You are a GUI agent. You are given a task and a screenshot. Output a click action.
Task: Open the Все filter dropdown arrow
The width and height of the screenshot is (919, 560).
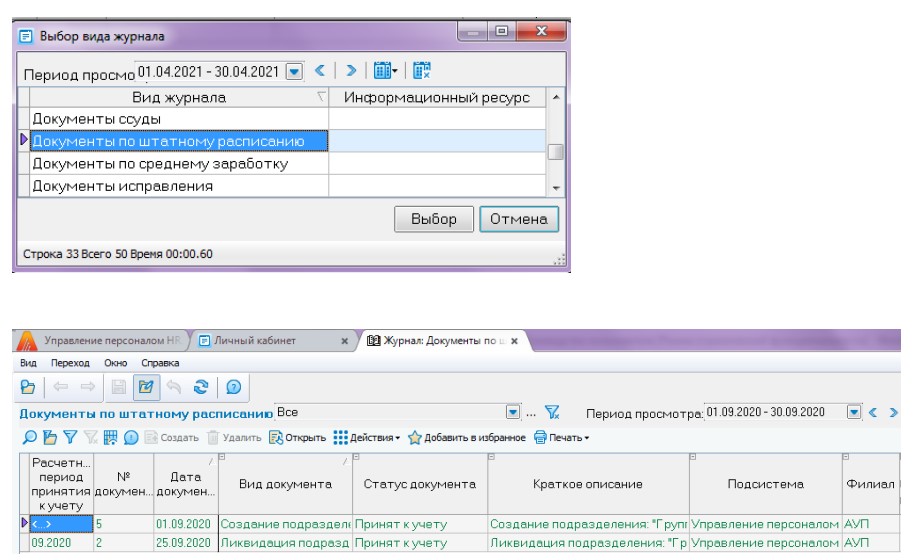pos(513,412)
